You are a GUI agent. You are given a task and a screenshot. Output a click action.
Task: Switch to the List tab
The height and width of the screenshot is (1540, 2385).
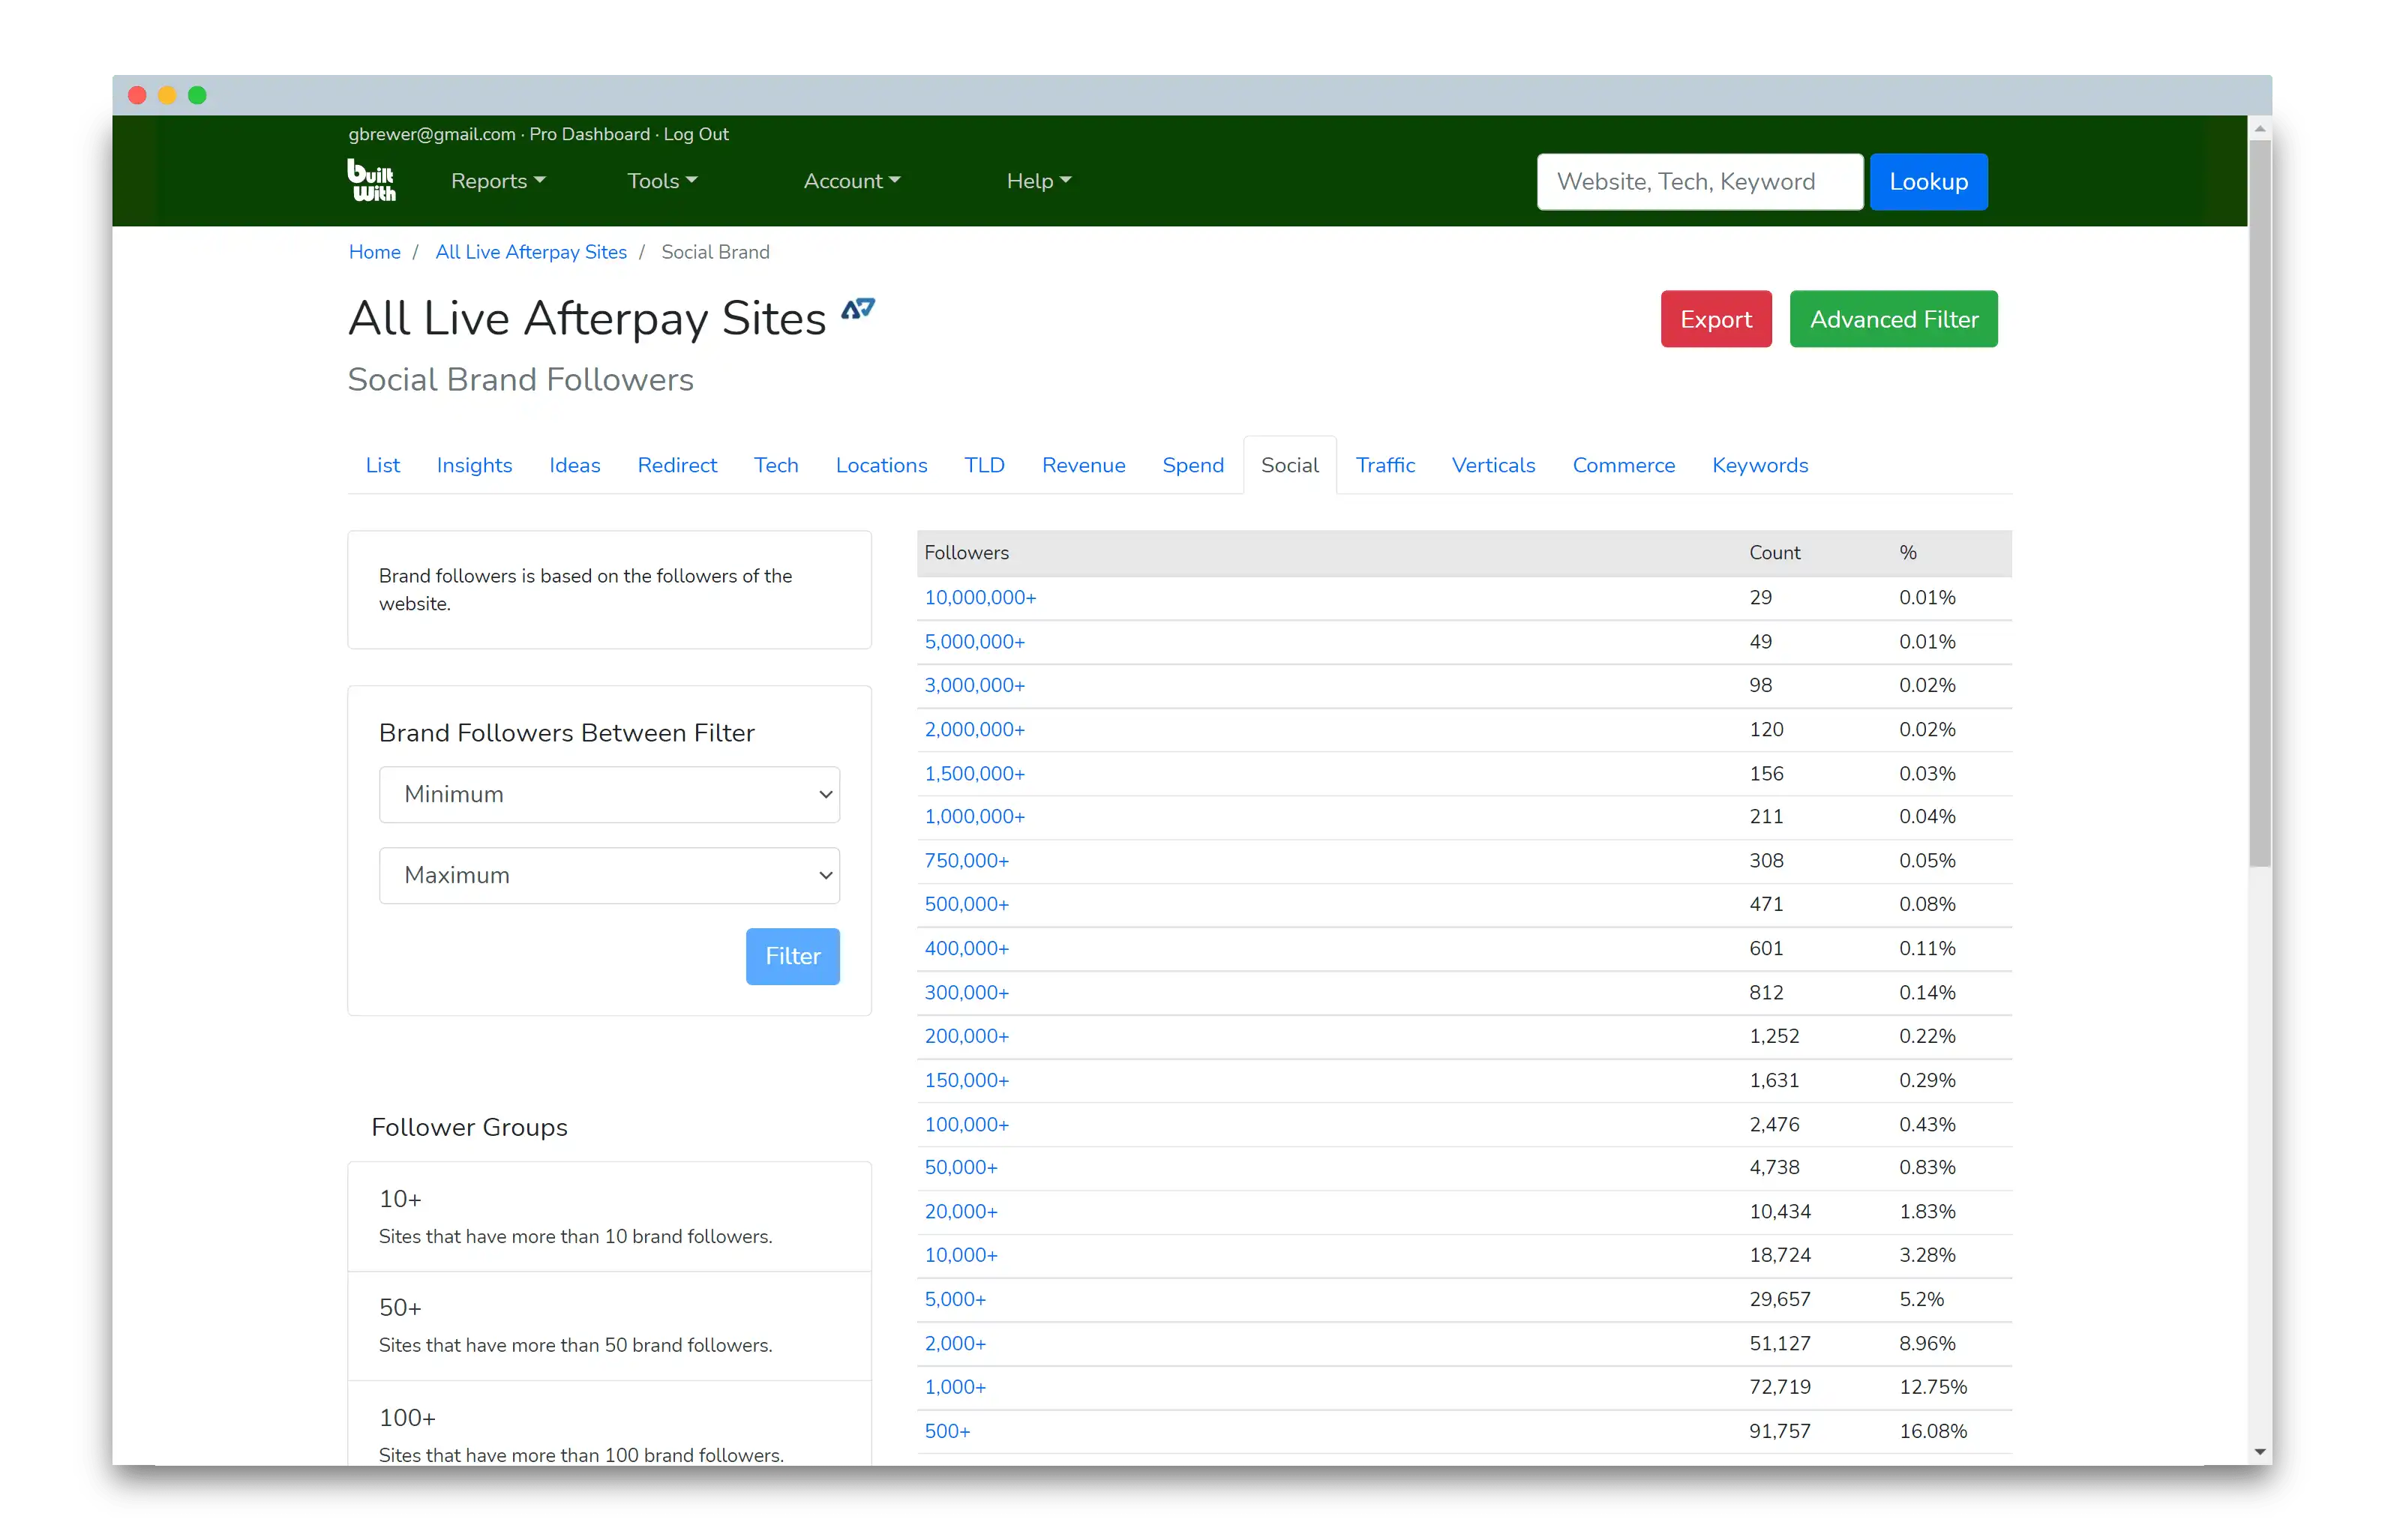point(382,465)
